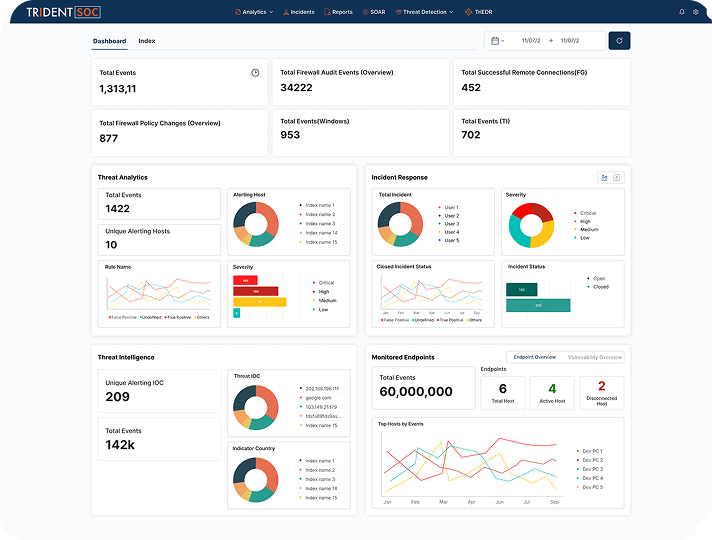Screen dimensions: 712x540
Task: Click the collapse icon in Incident Response header
Action: click(617, 177)
